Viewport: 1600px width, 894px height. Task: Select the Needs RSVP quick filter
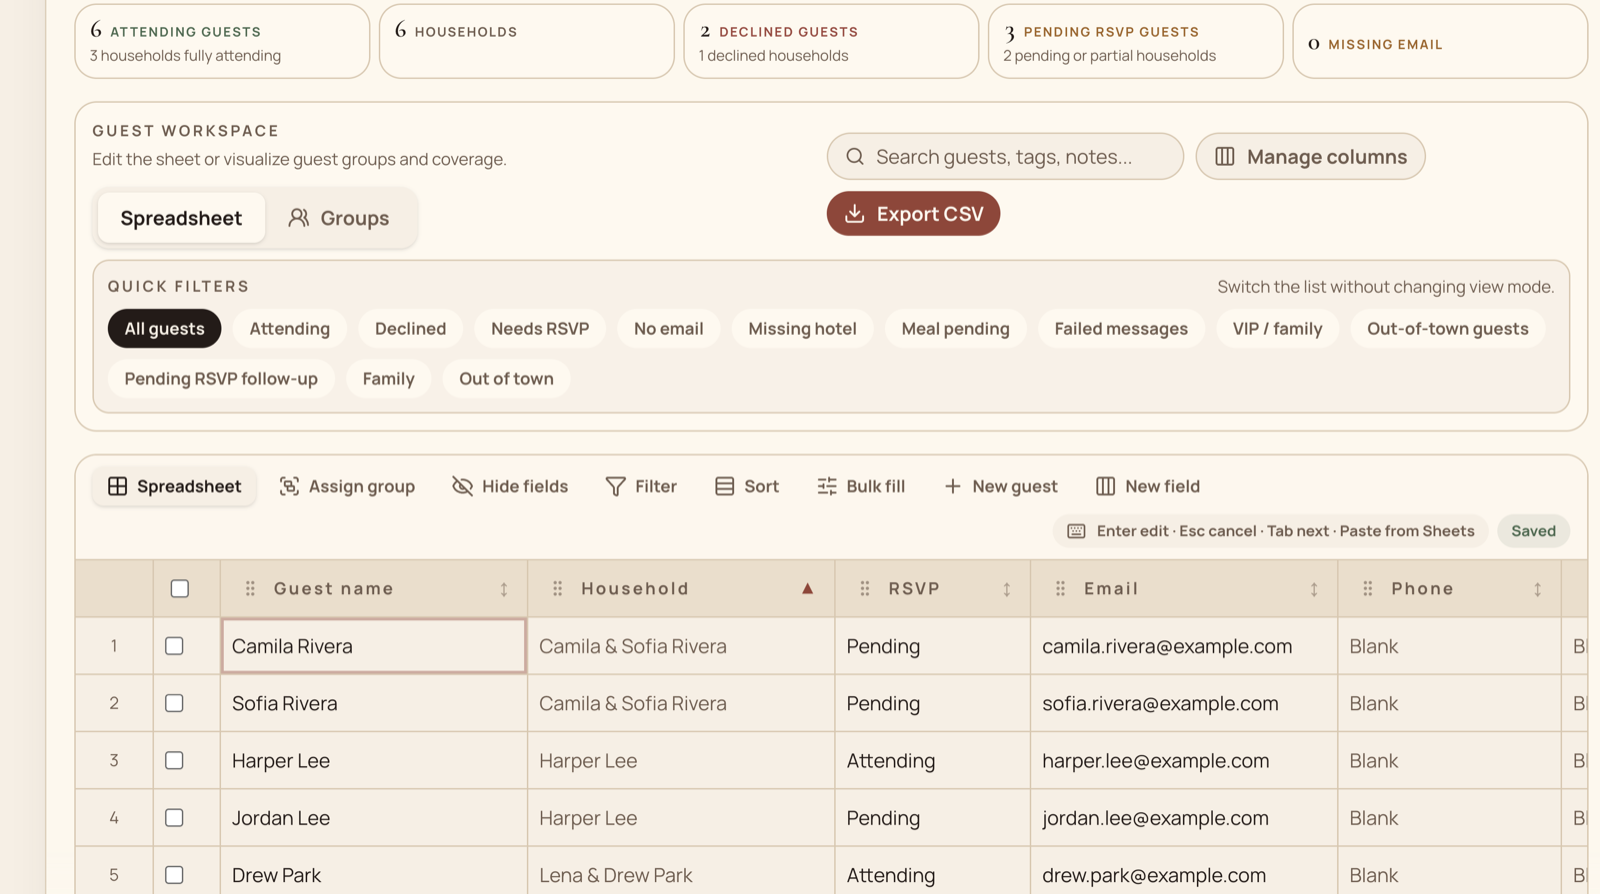tap(540, 329)
